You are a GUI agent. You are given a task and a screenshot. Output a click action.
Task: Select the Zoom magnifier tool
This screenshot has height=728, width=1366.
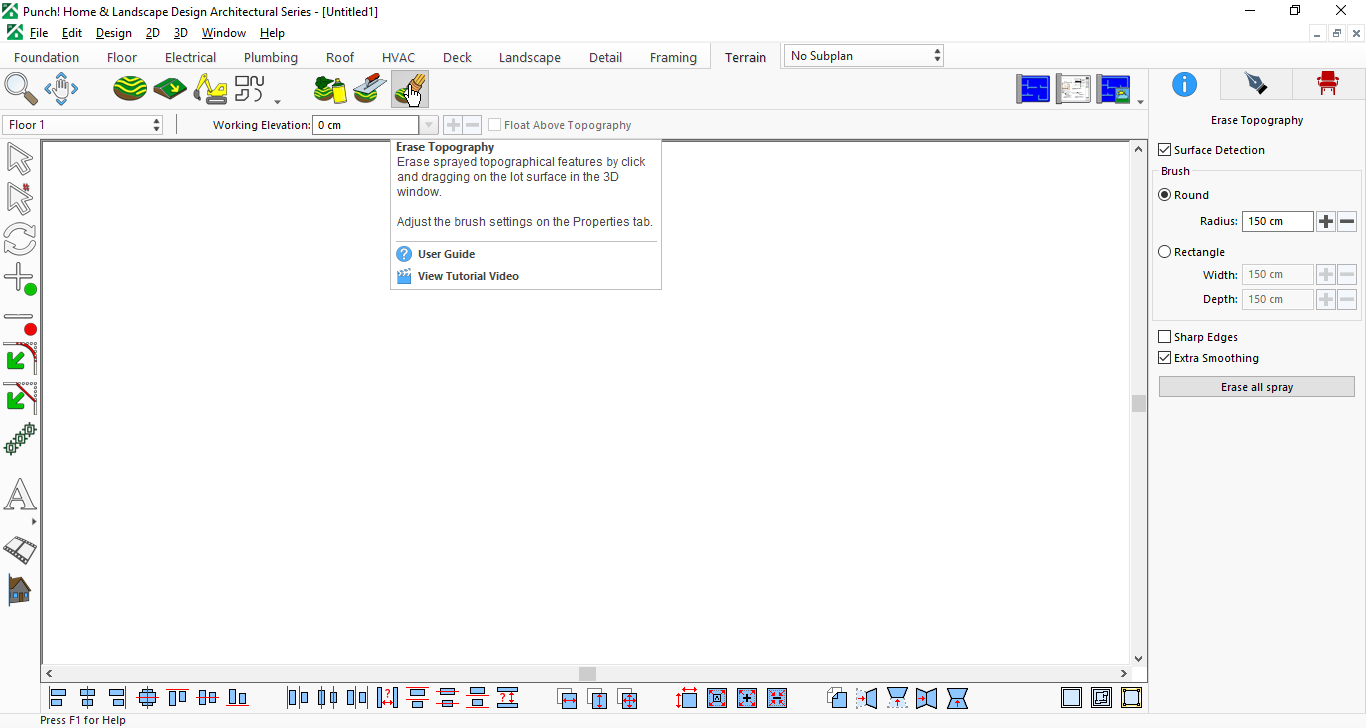pyautogui.click(x=21, y=89)
